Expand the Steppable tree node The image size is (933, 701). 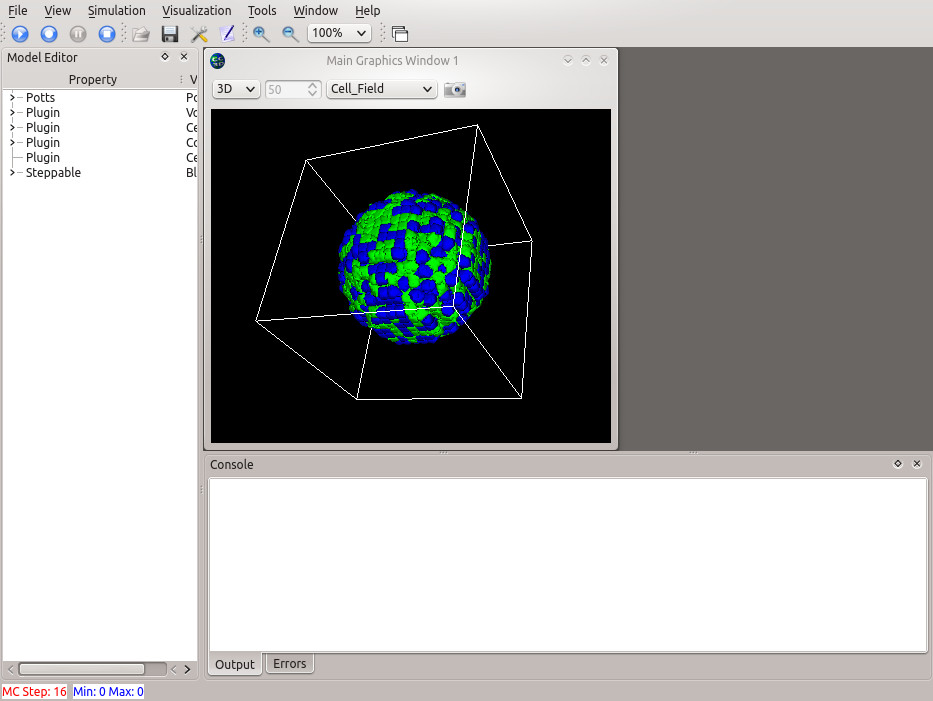coord(12,173)
